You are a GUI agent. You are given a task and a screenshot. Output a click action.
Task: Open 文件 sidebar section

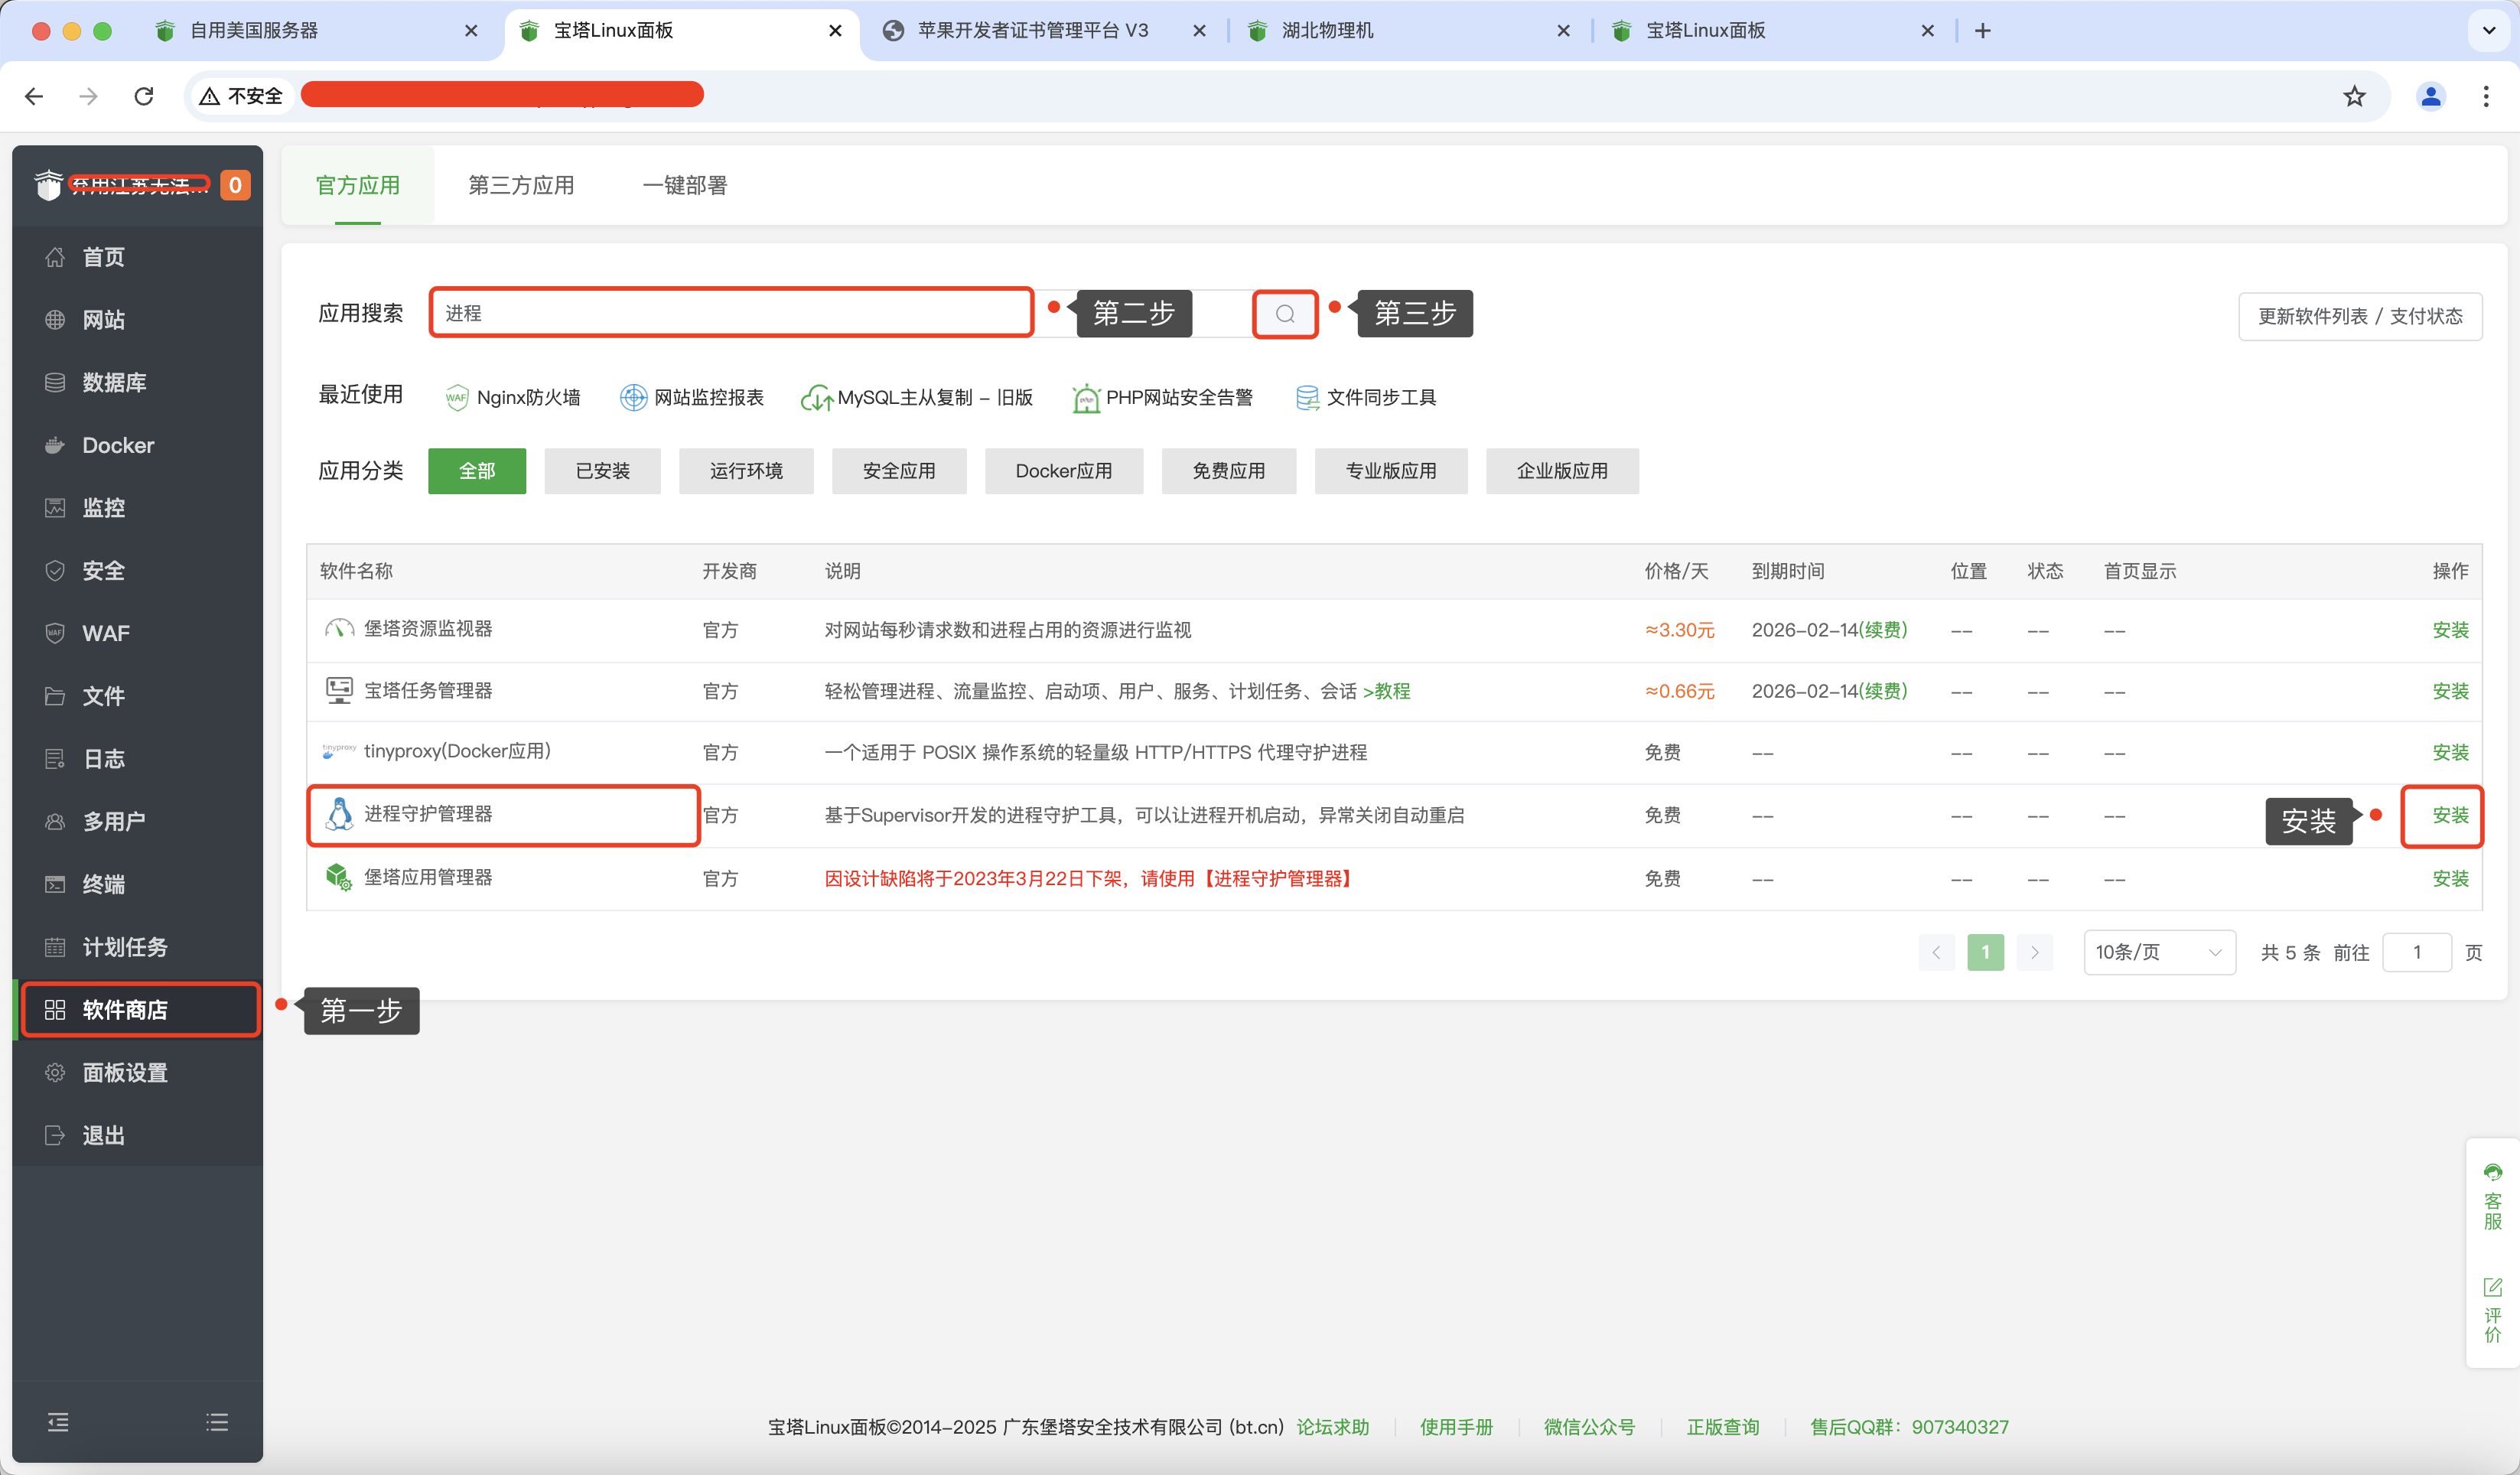tap(138, 696)
